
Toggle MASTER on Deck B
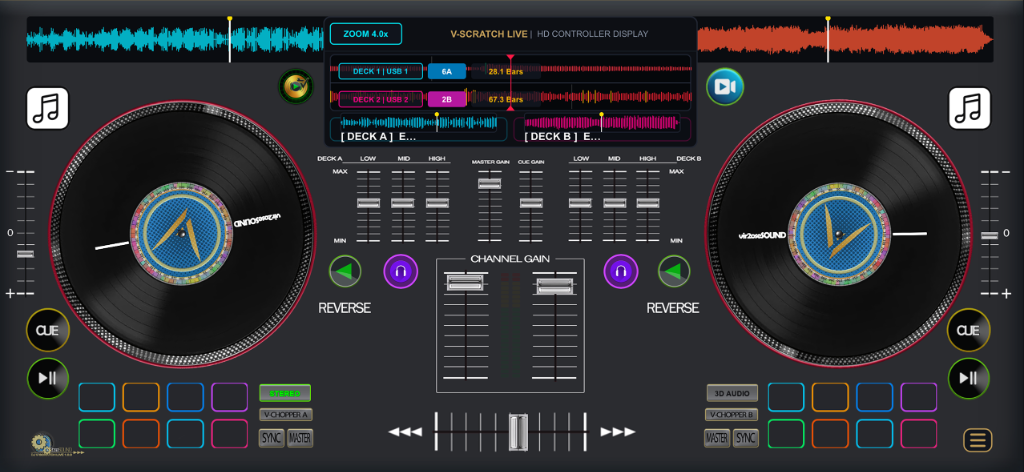717,438
